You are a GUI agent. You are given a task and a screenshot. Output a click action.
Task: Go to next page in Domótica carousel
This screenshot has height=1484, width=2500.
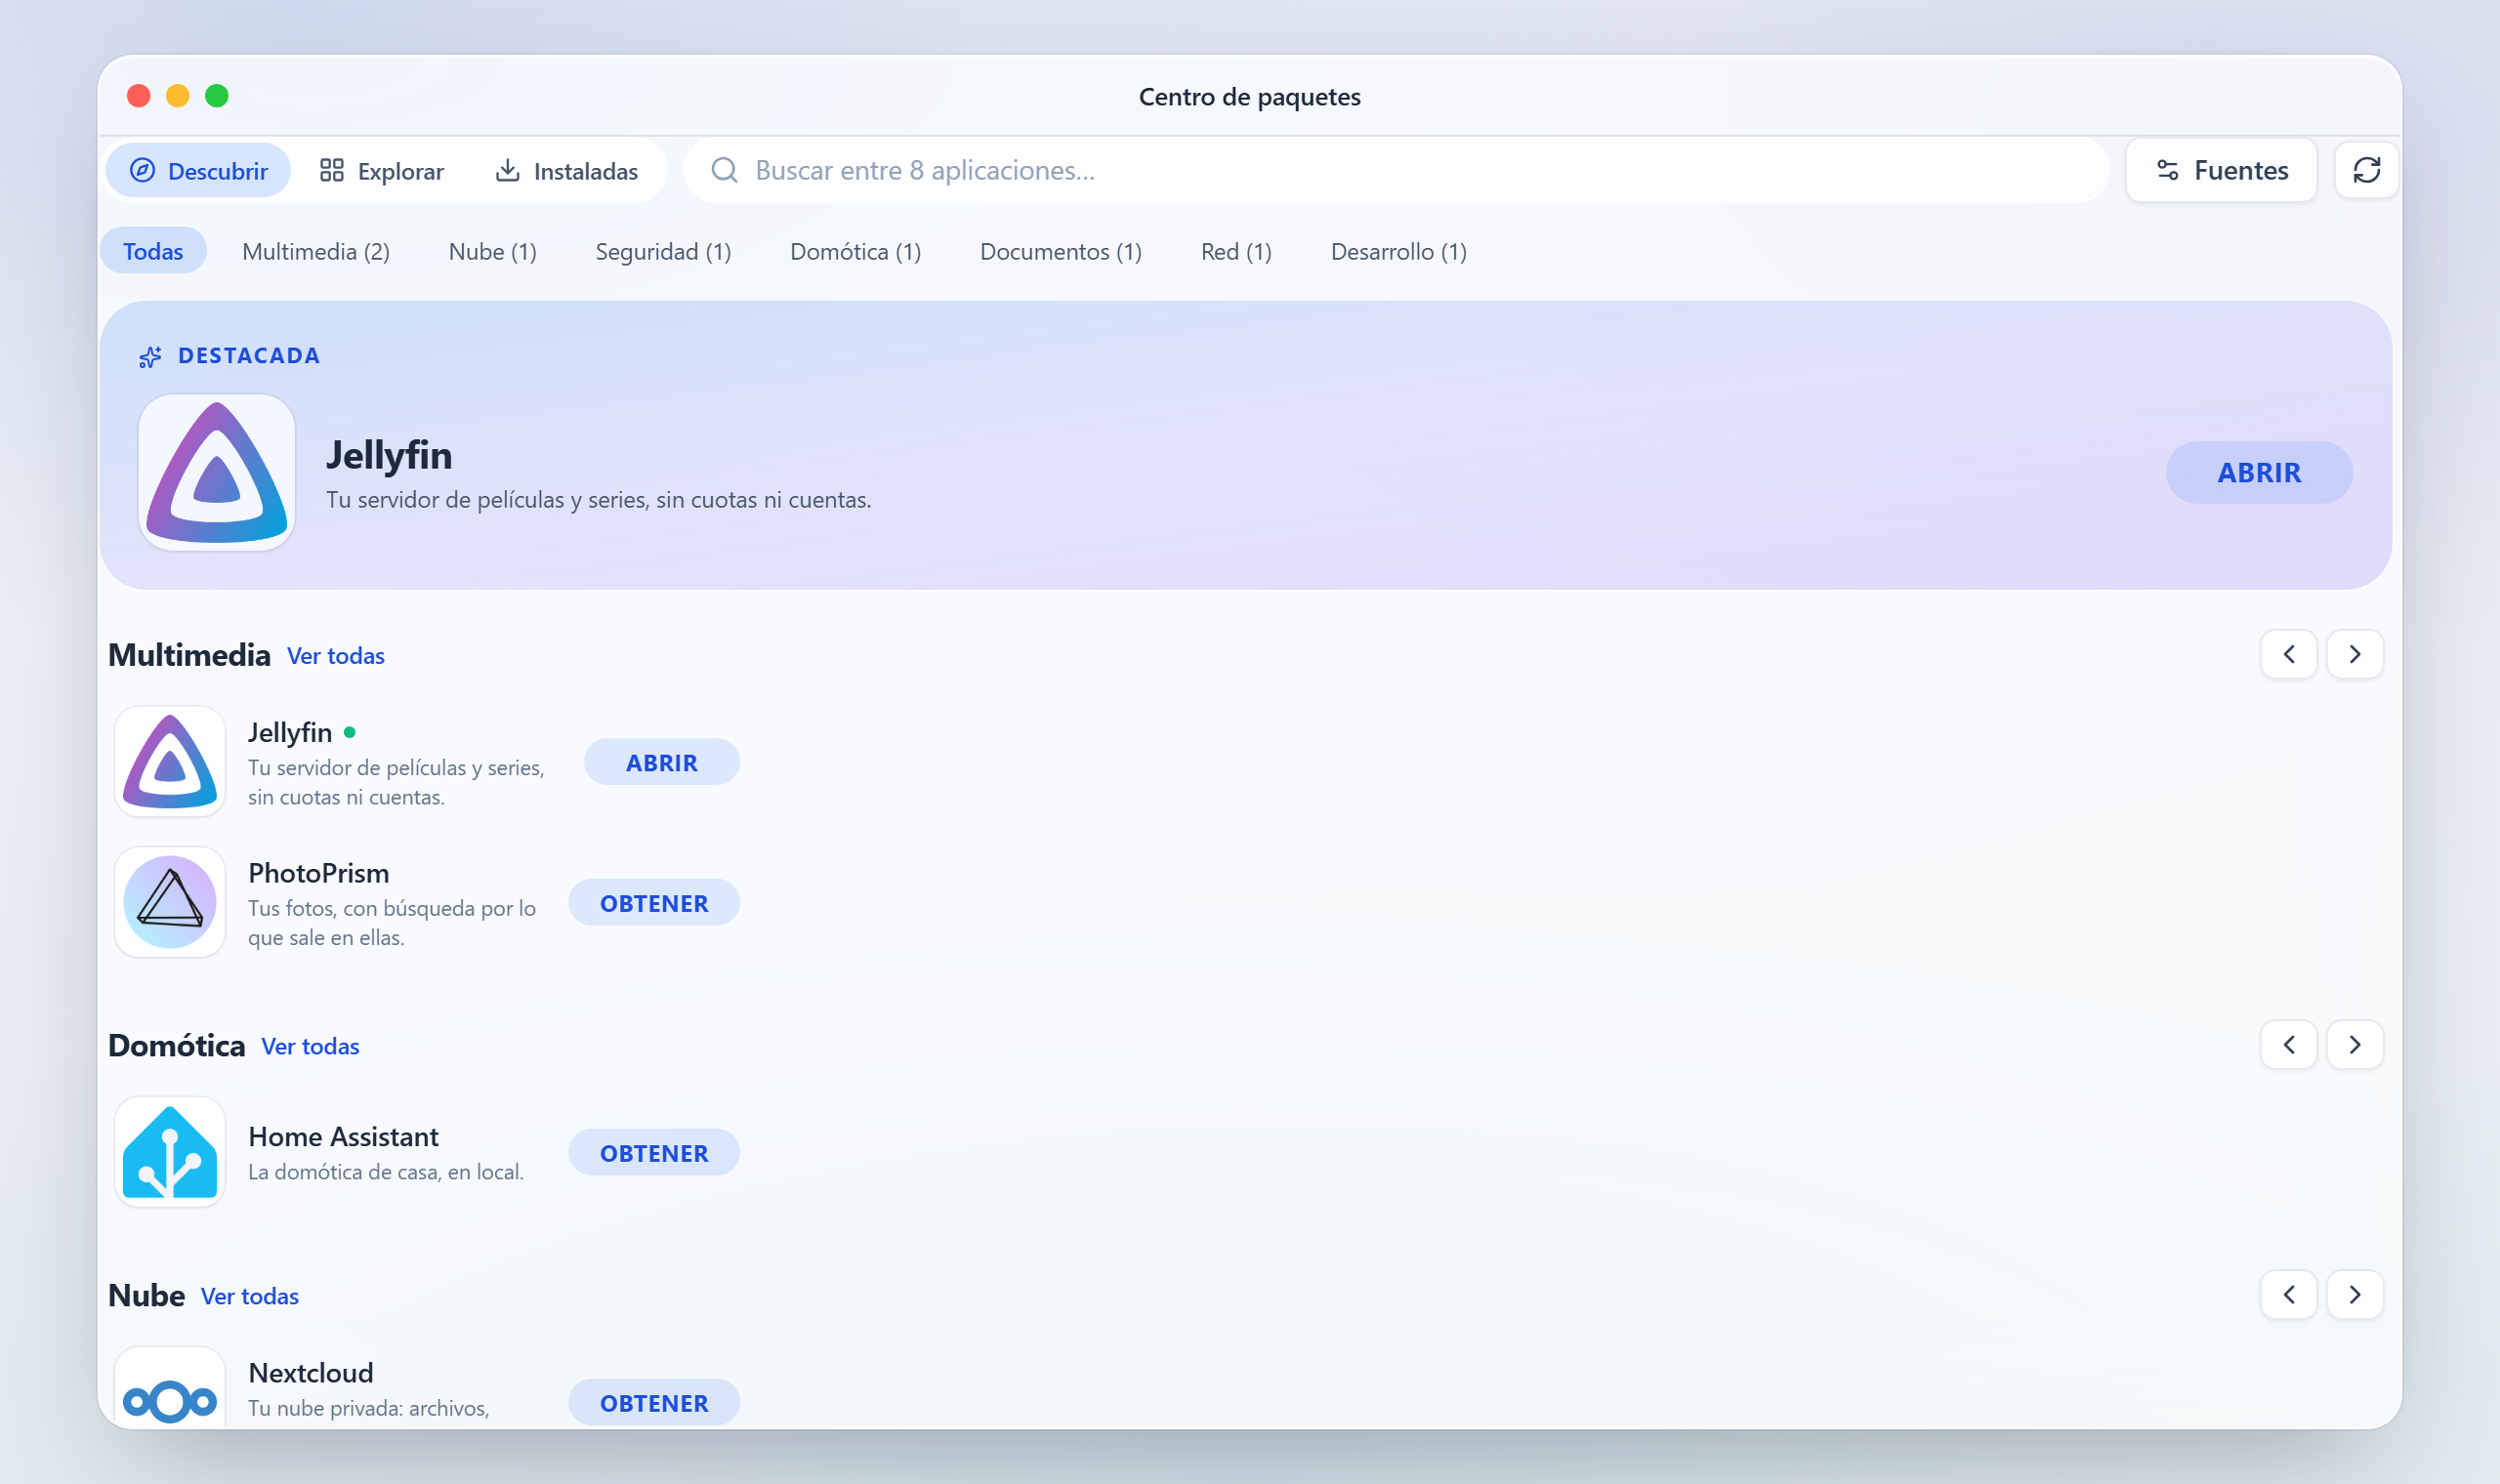click(2355, 1045)
